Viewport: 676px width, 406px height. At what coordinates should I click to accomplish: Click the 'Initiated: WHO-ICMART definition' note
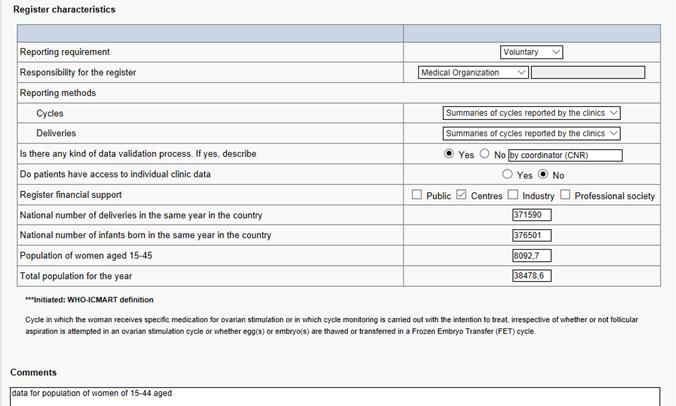point(89,300)
